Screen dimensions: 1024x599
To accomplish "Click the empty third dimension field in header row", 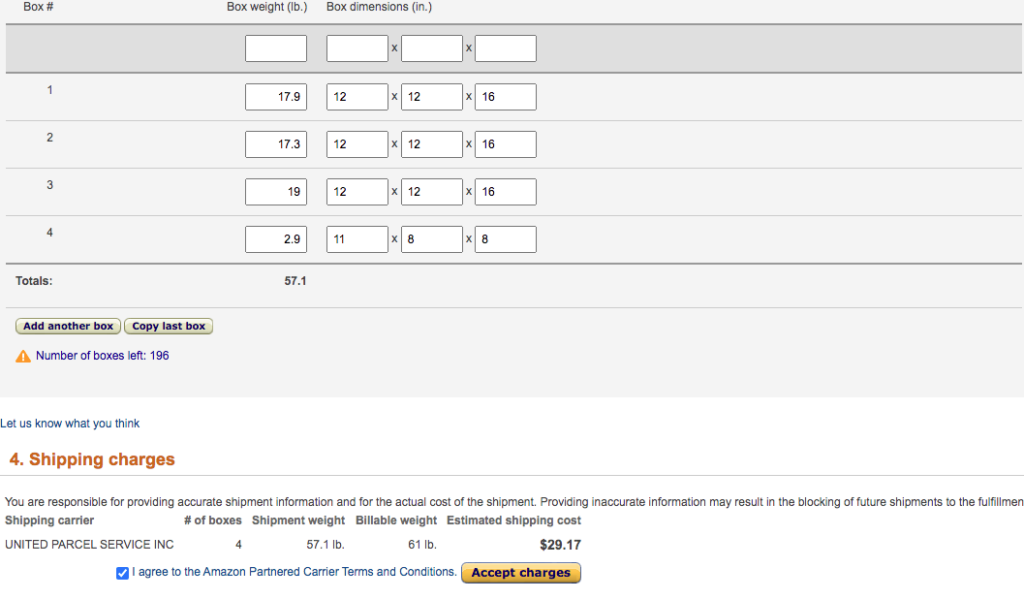I will click(x=505, y=48).
